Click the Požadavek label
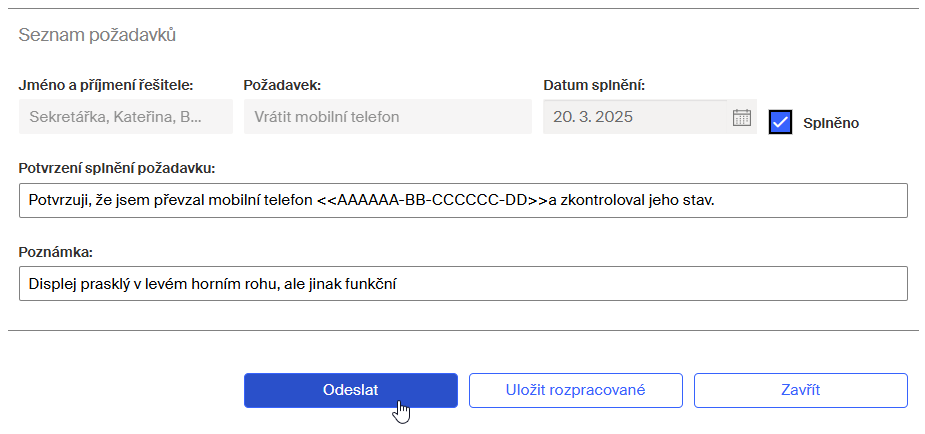The height and width of the screenshot is (434, 925). [x=282, y=86]
